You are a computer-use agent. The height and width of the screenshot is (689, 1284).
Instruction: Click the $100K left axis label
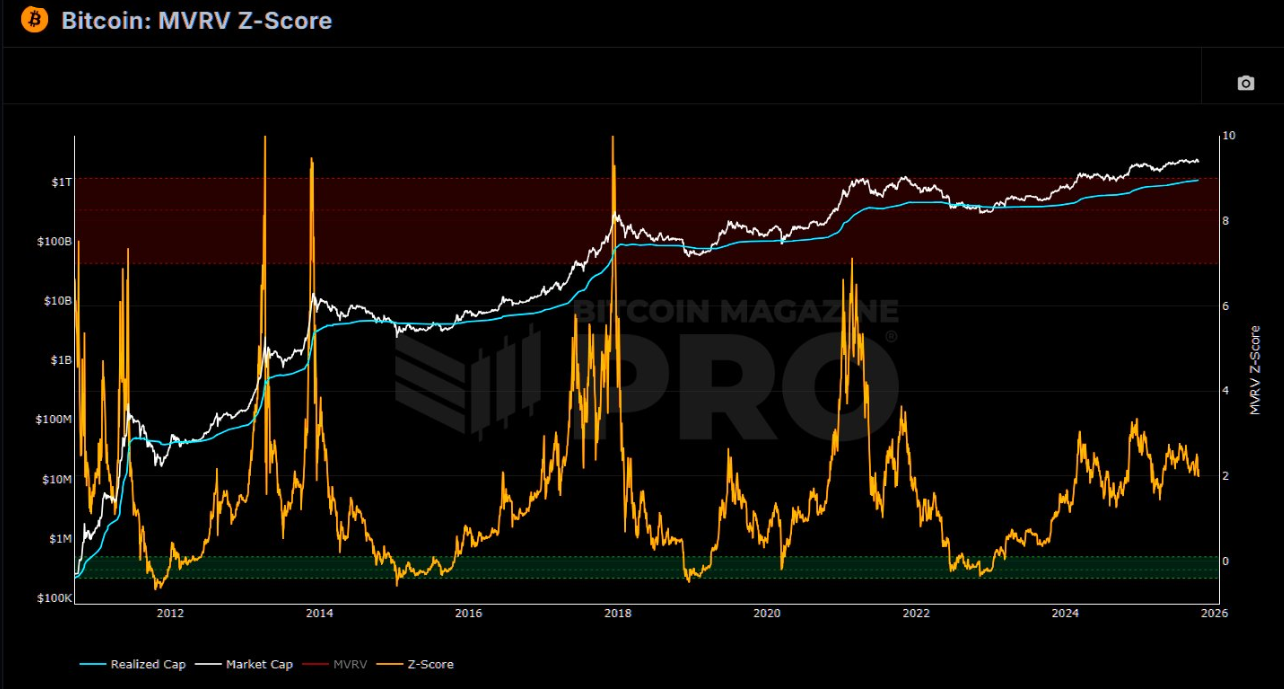pos(54,598)
